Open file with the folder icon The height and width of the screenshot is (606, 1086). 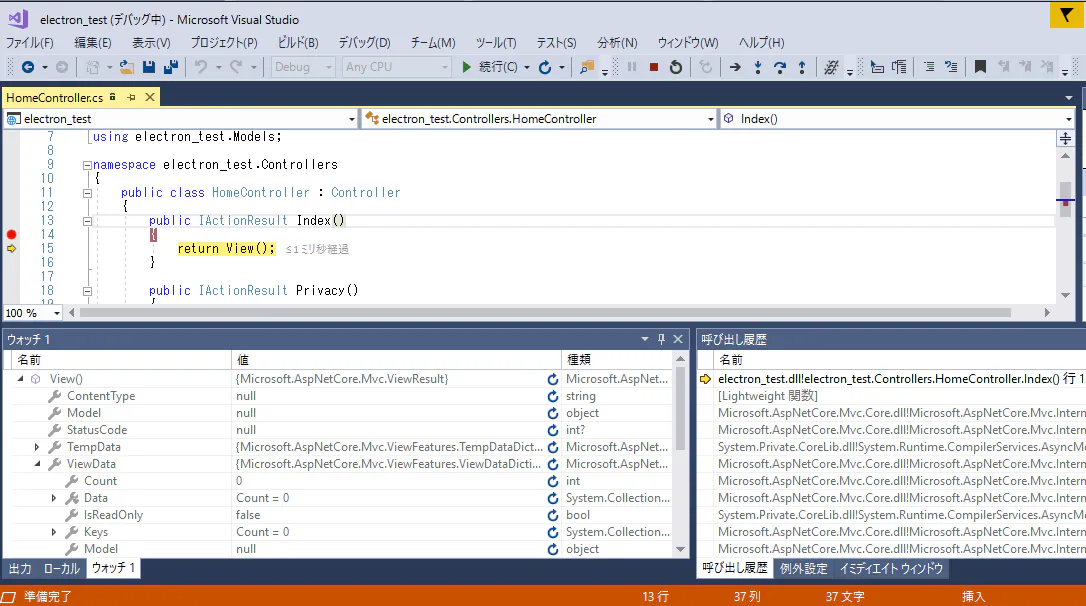[126, 67]
